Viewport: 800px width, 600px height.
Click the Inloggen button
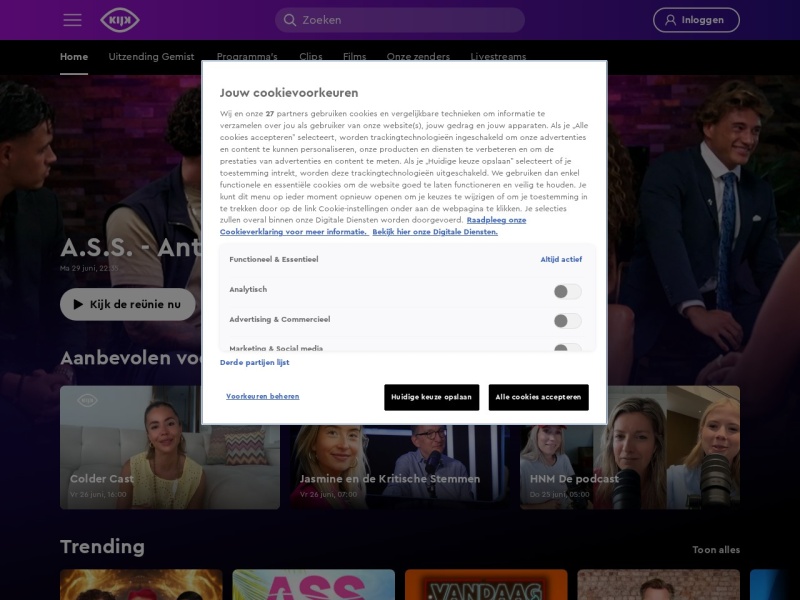point(696,20)
